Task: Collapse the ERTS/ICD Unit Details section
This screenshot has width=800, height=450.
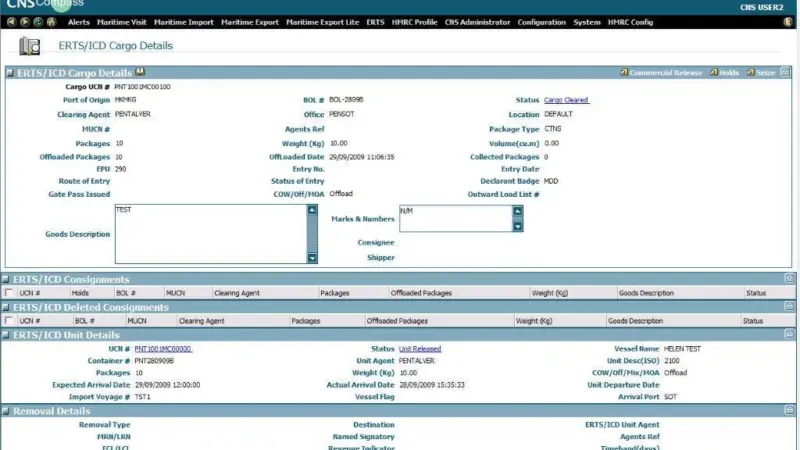Action: pyautogui.click(x=6, y=335)
